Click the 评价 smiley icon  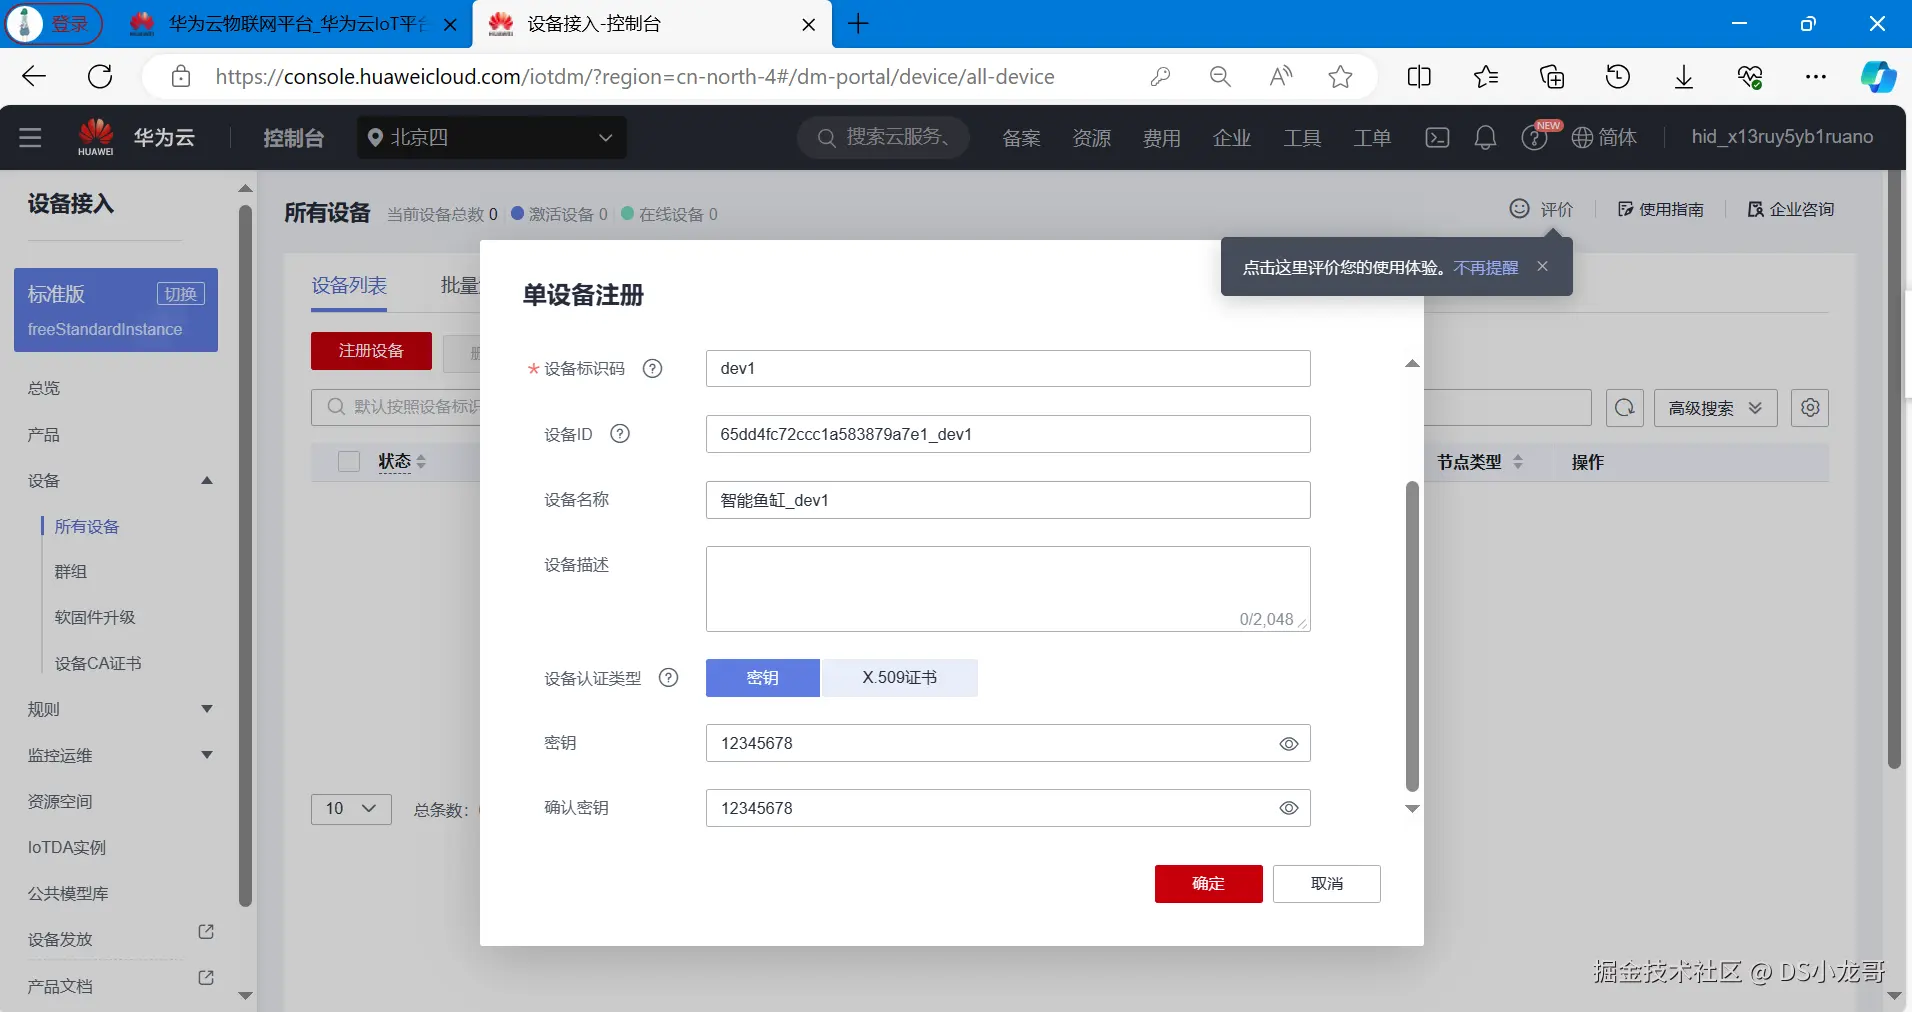pyautogui.click(x=1519, y=208)
